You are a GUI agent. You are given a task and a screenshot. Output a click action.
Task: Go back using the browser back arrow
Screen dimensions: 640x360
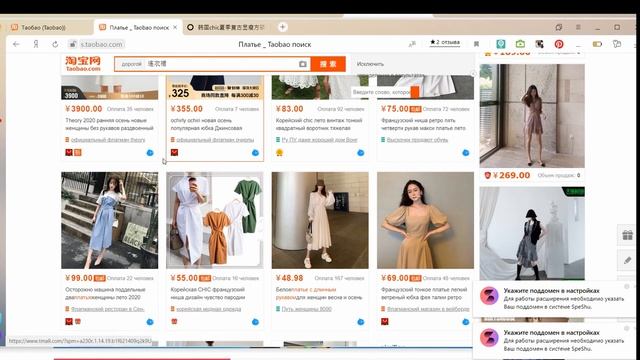click(x=16, y=44)
